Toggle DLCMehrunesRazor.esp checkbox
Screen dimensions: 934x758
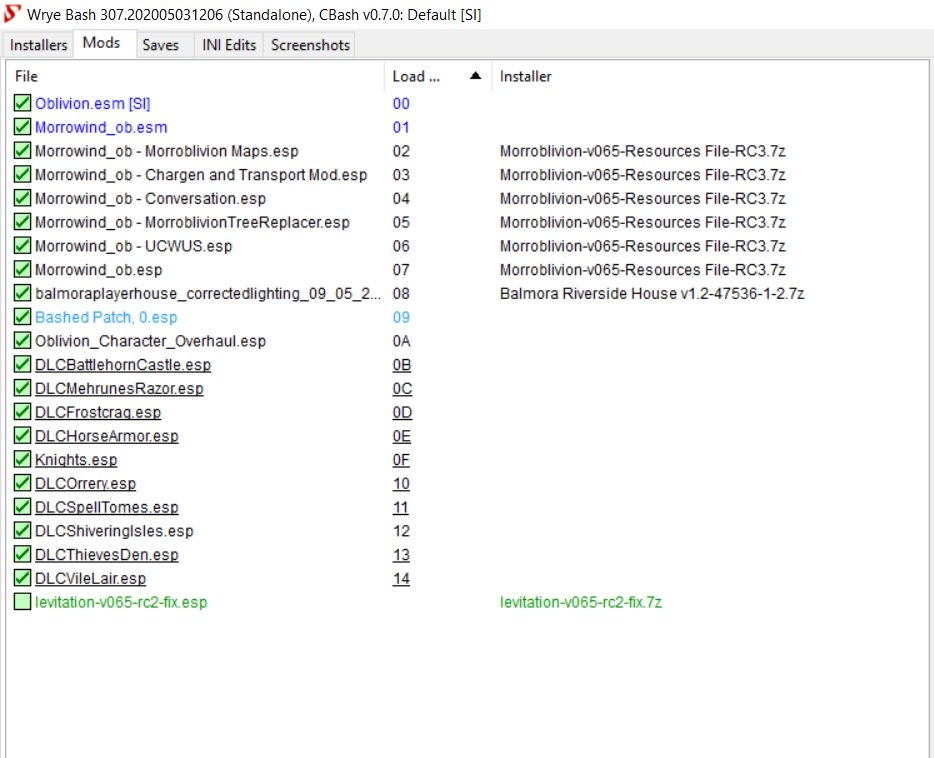point(22,388)
